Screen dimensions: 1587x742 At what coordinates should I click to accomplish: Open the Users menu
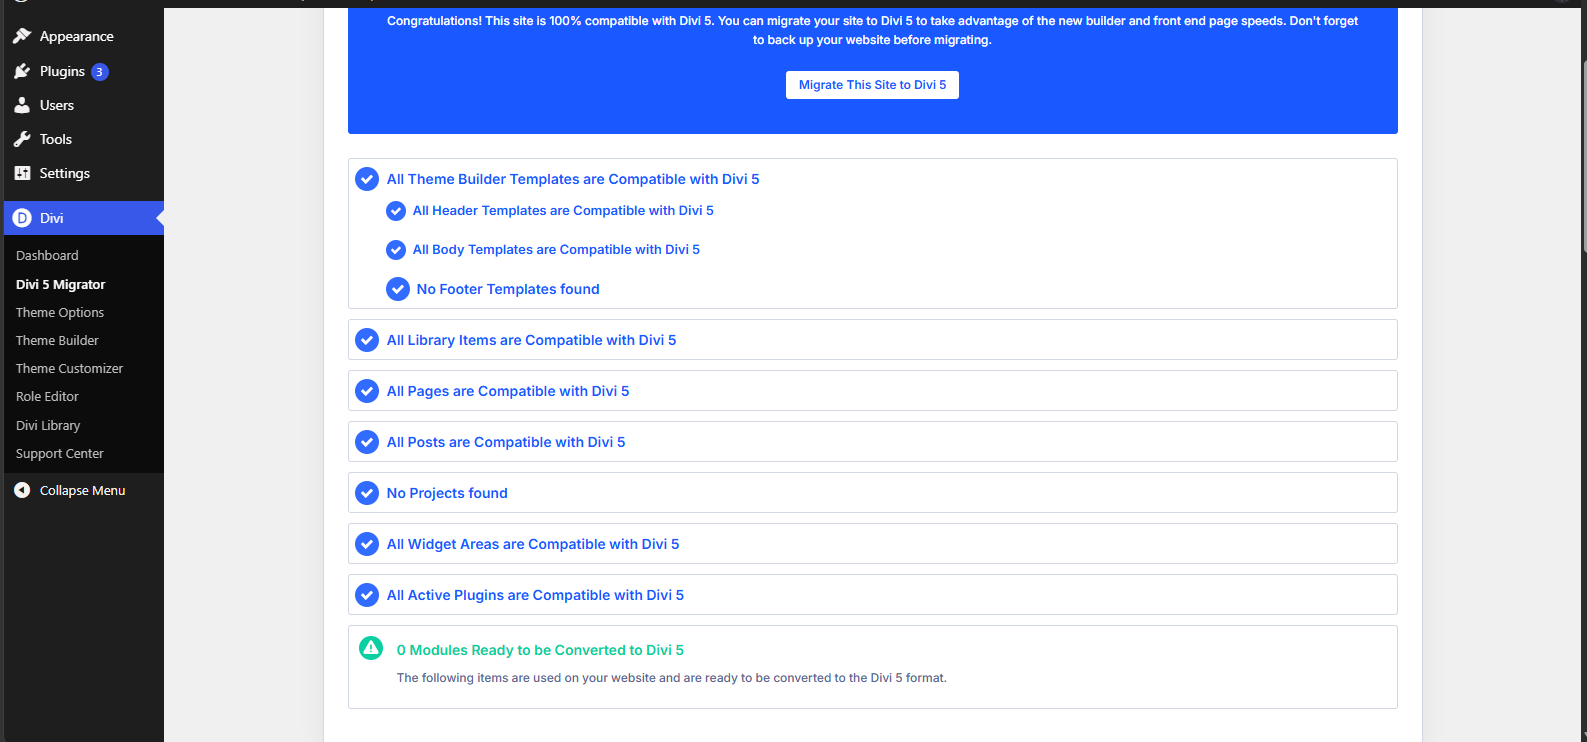82,105
